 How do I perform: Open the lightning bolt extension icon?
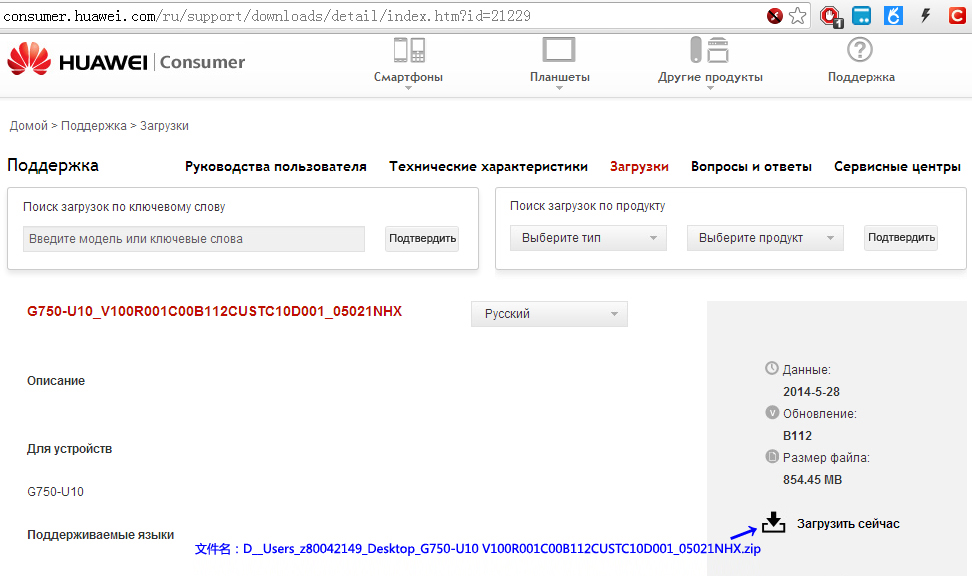[x=926, y=15]
